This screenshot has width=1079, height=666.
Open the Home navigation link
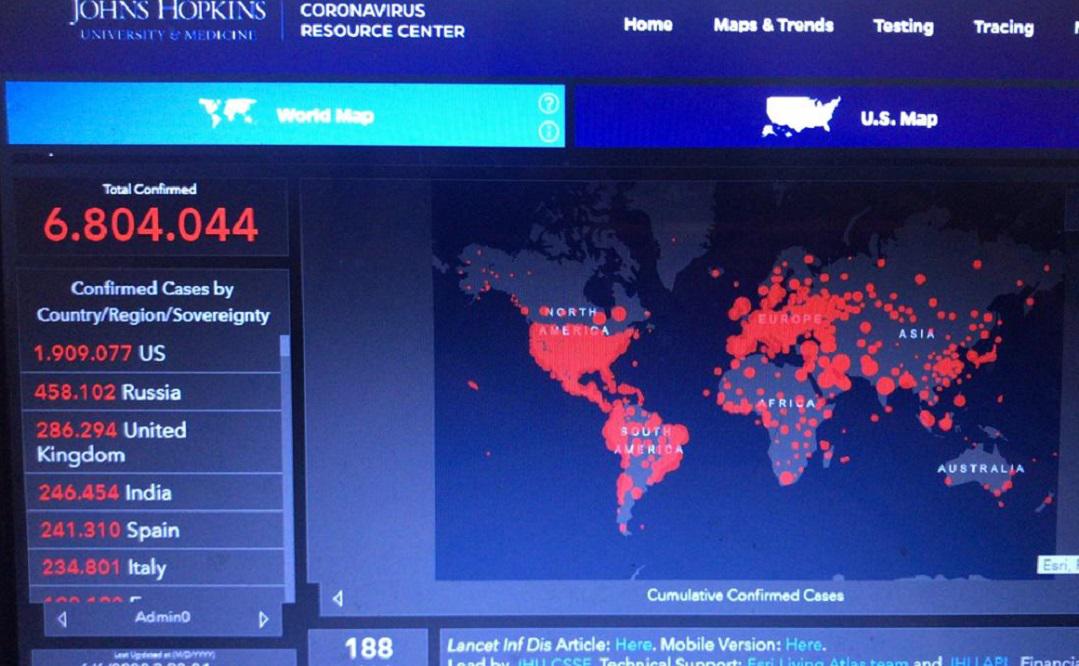point(648,25)
